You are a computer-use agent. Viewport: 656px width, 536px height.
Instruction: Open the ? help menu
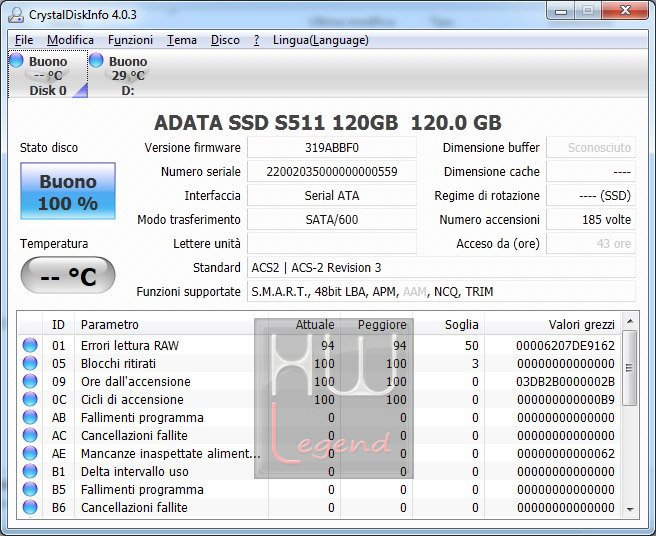pyautogui.click(x=256, y=40)
